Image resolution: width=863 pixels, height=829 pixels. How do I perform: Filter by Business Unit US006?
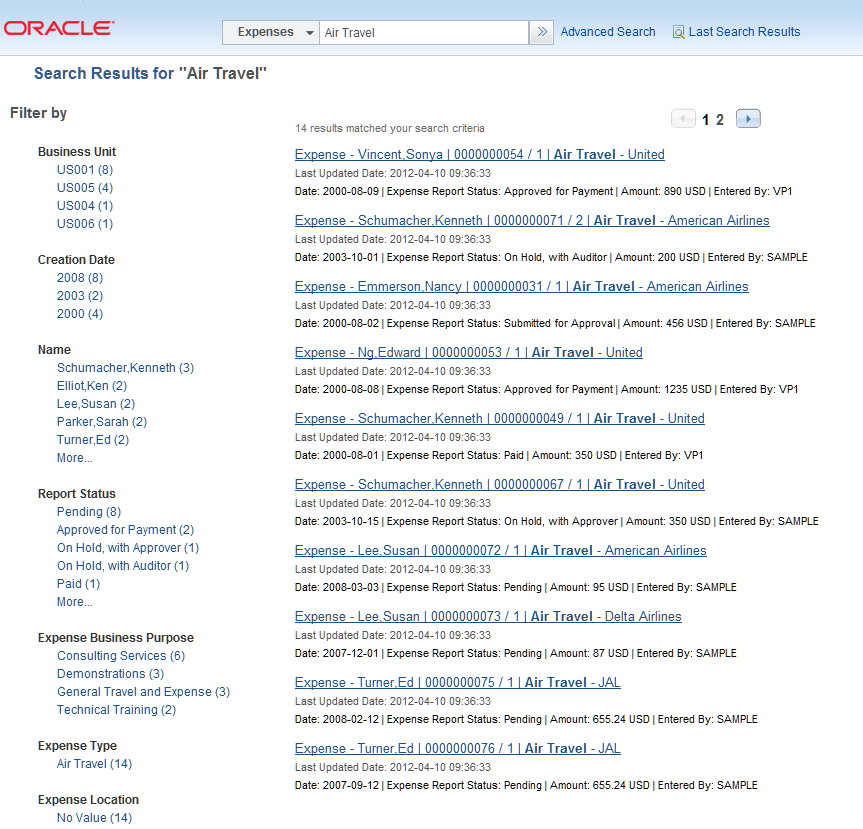[85, 224]
